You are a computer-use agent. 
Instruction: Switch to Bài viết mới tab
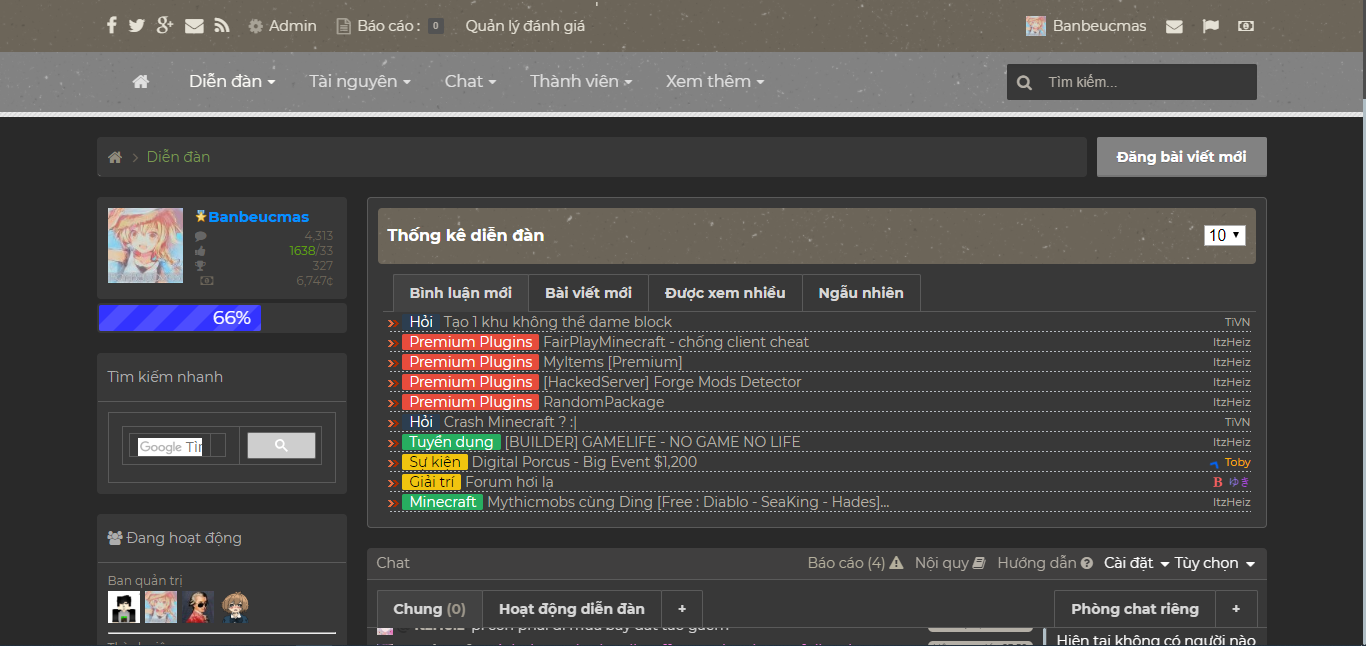pyautogui.click(x=588, y=293)
